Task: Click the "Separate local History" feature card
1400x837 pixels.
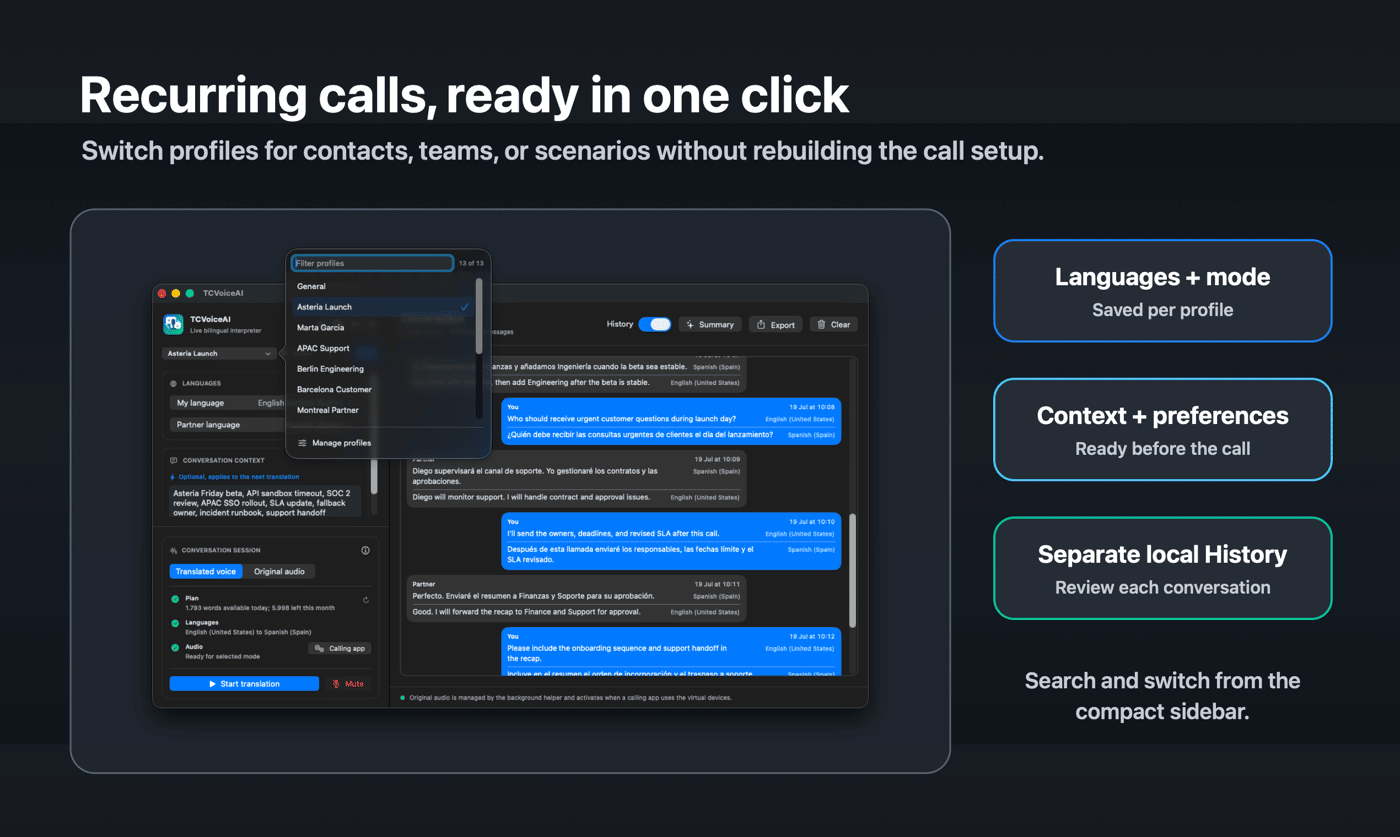Action: pyautogui.click(x=1162, y=569)
